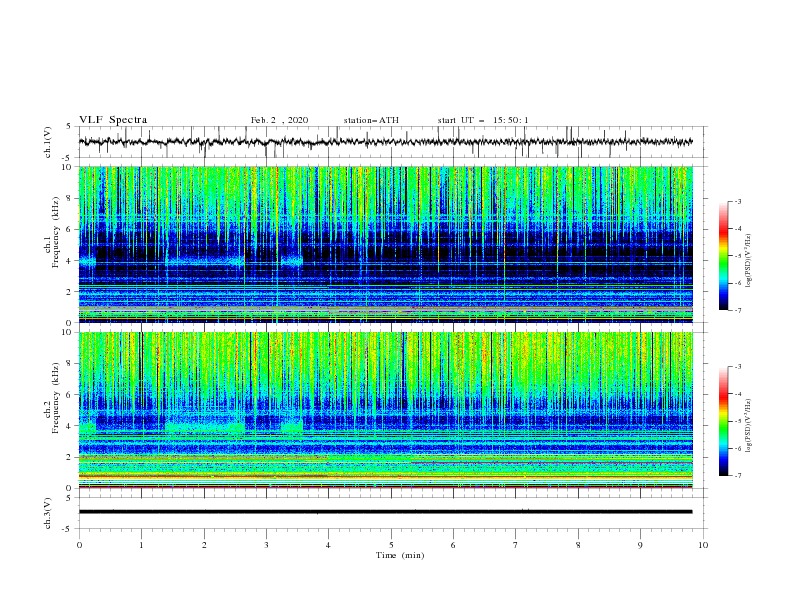
Task: Click the "5" voltage tick on ch.3(V) axis
Action: (x=69, y=498)
